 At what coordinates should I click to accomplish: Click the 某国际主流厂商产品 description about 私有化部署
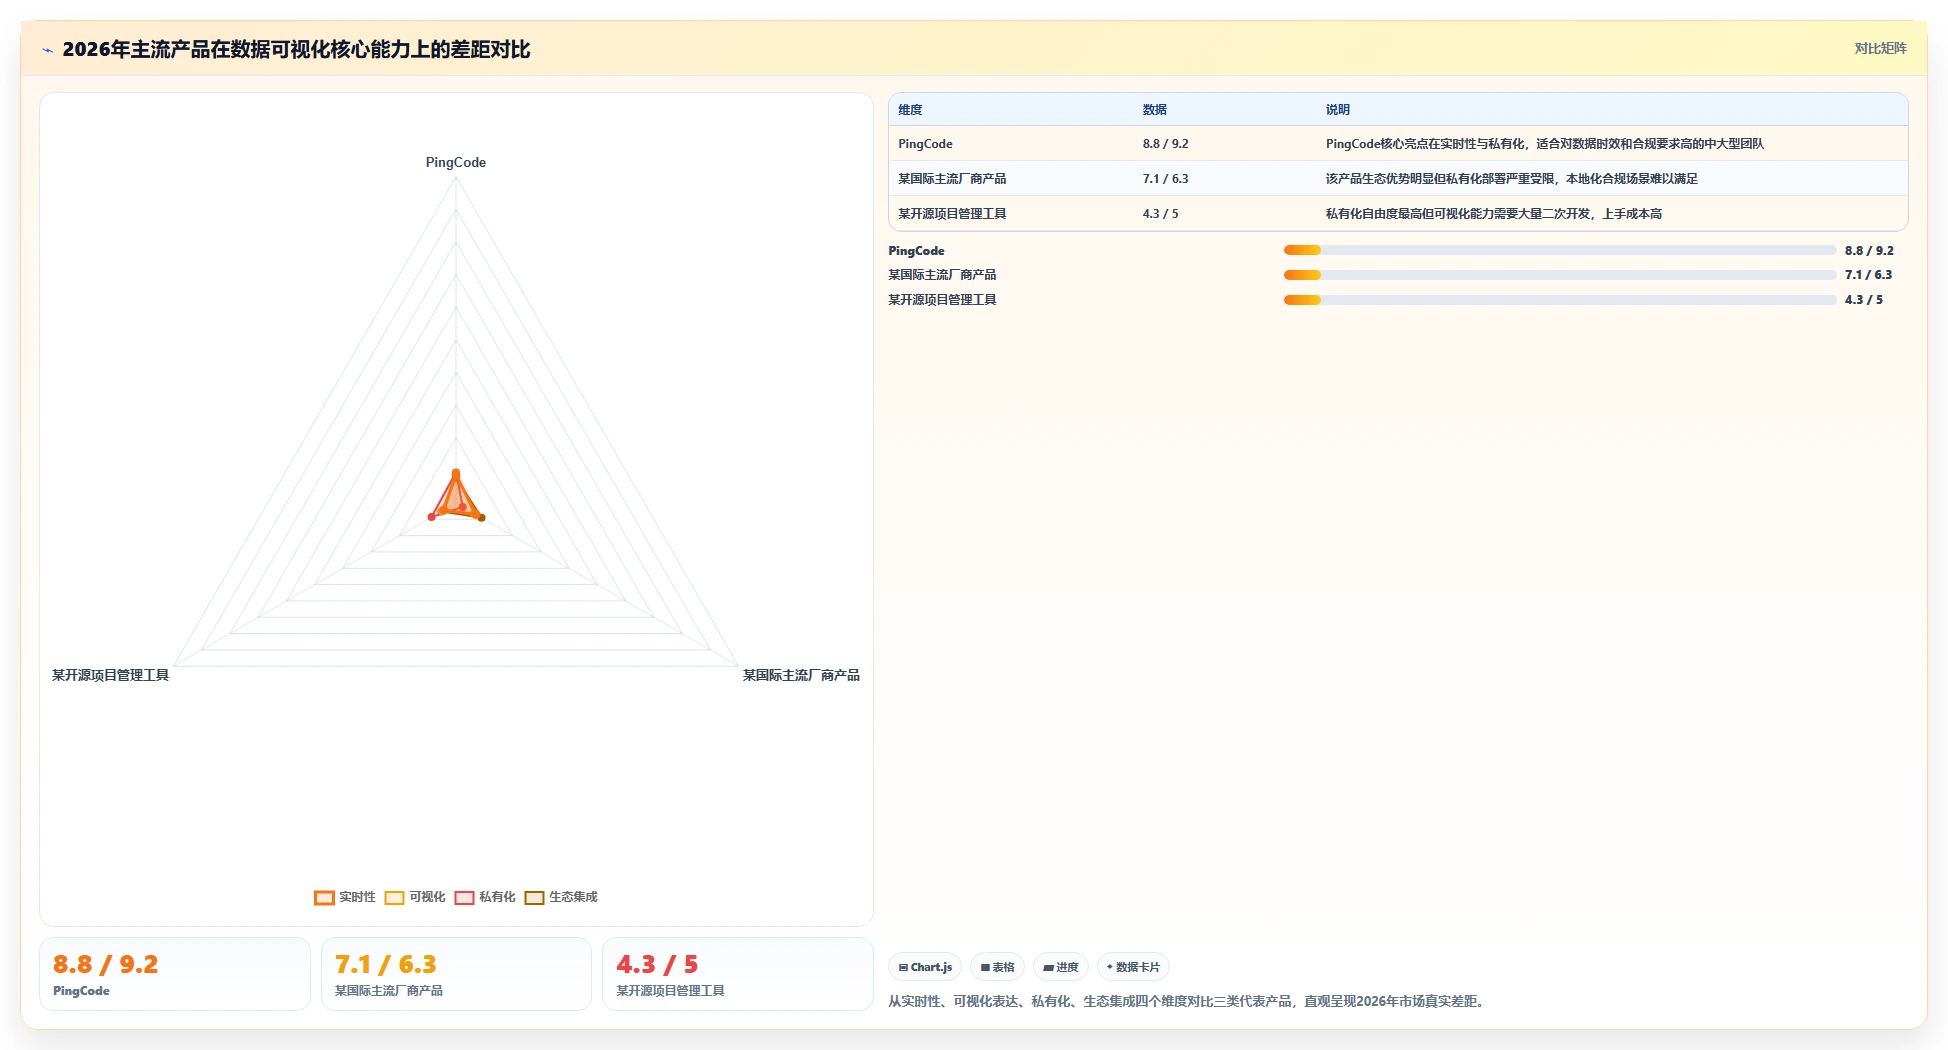pos(1512,179)
